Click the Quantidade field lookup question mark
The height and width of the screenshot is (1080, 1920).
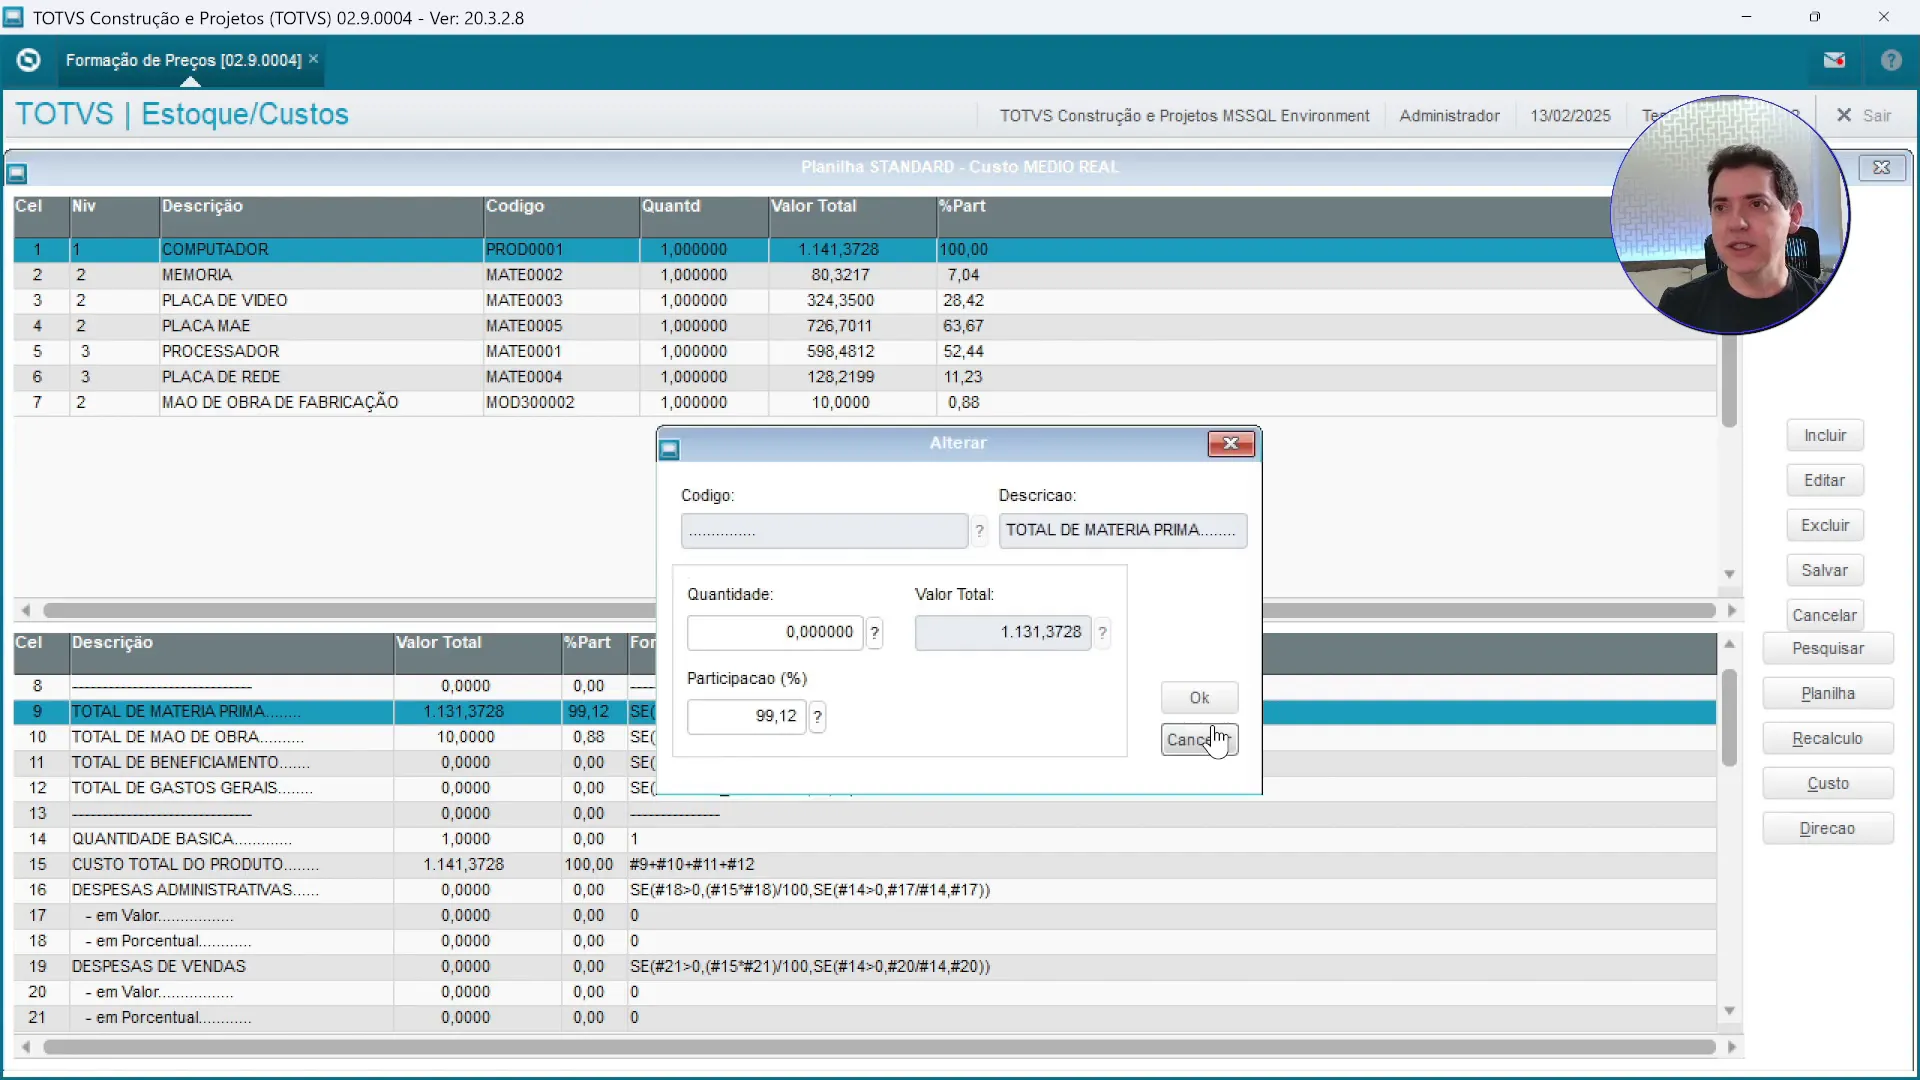pyautogui.click(x=875, y=632)
